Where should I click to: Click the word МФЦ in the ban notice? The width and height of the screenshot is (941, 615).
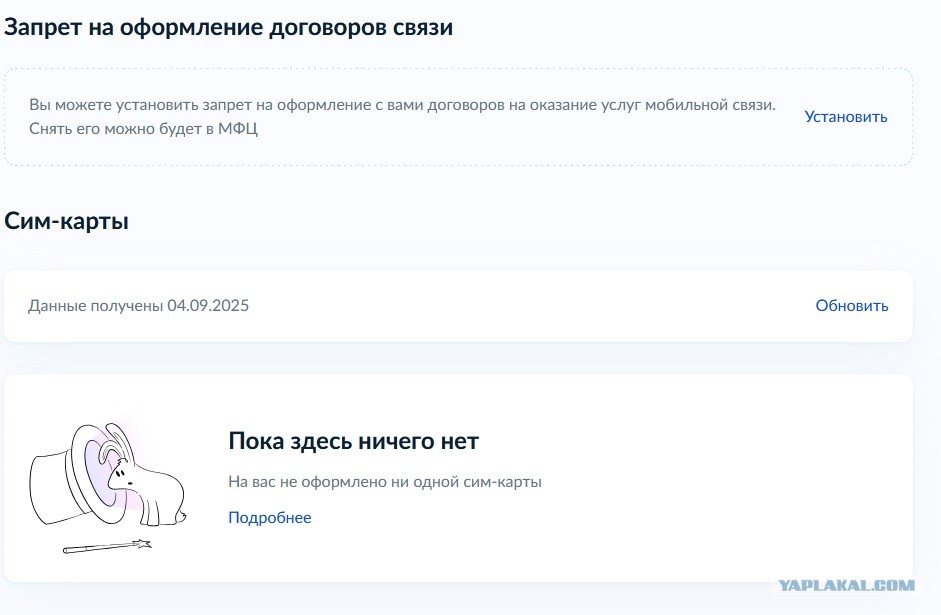(x=238, y=128)
